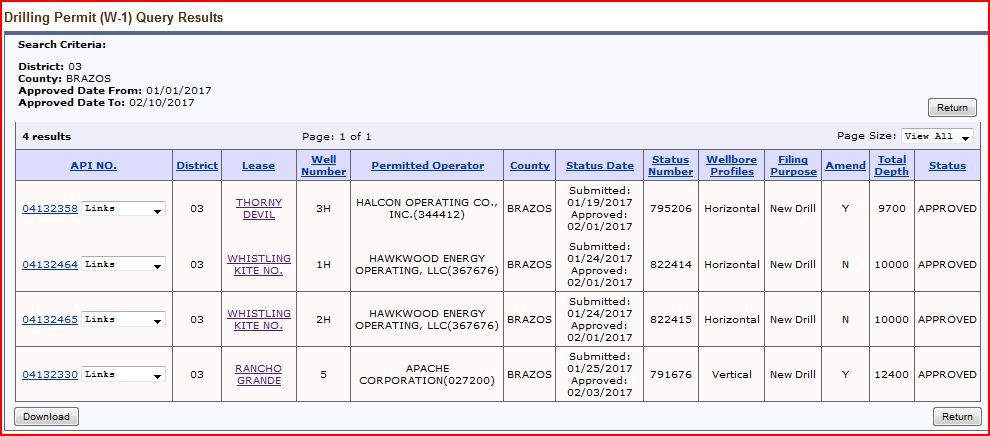Sort by Status Date column header
990x436 pixels.
600,166
